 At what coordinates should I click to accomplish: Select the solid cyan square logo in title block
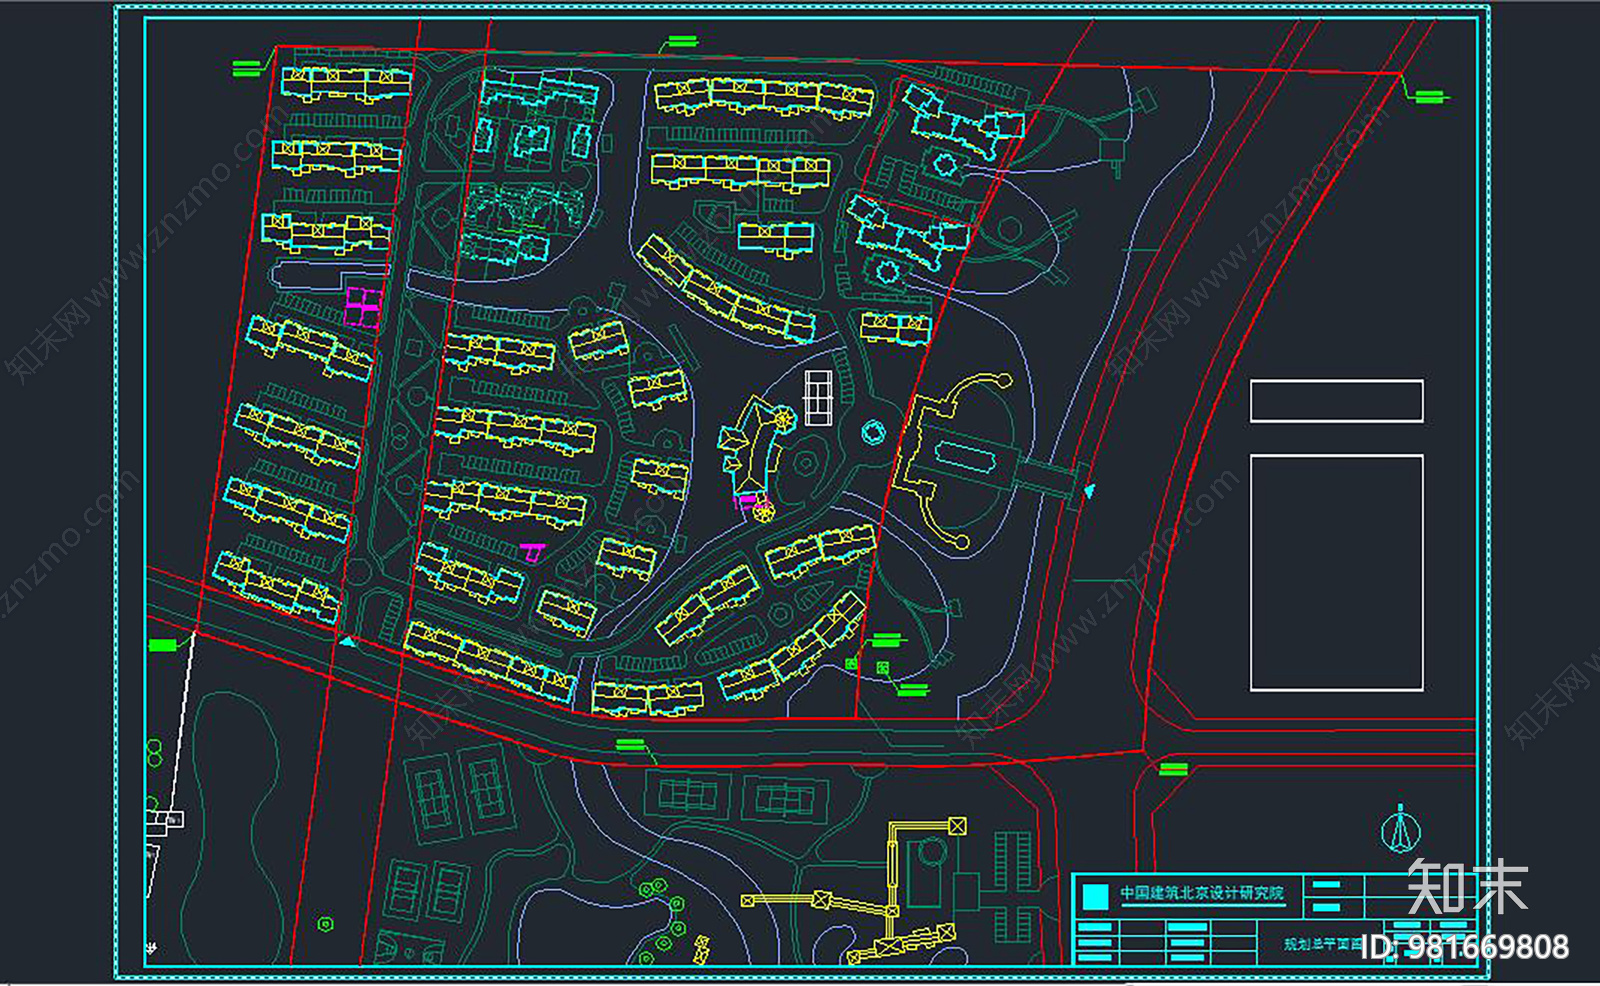pyautogui.click(x=1096, y=896)
